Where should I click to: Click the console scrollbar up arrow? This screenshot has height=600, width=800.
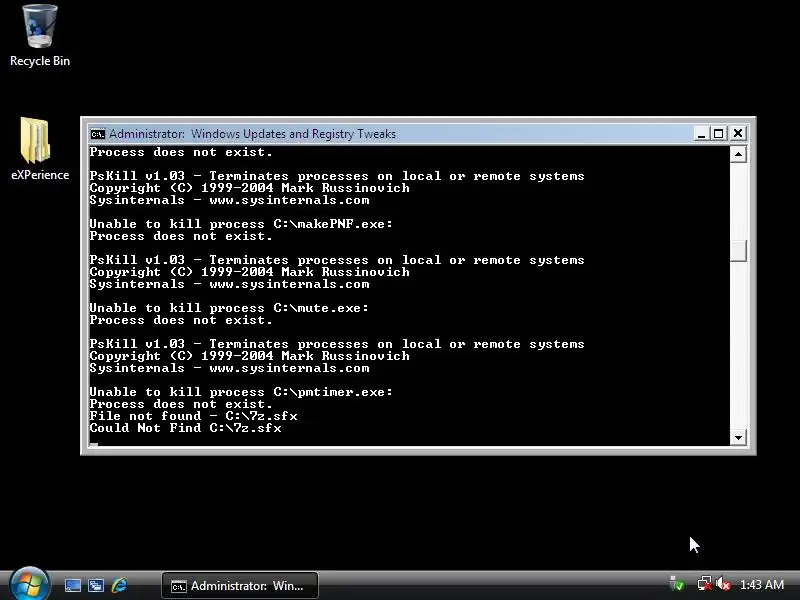(x=738, y=154)
